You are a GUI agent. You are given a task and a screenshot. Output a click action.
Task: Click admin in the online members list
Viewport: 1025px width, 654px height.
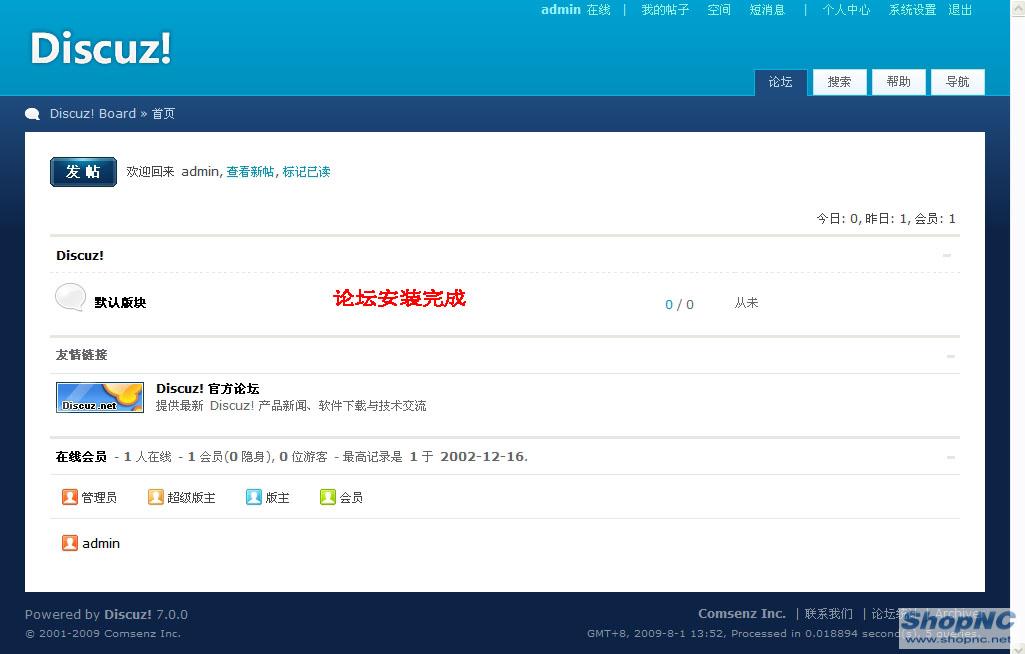101,543
